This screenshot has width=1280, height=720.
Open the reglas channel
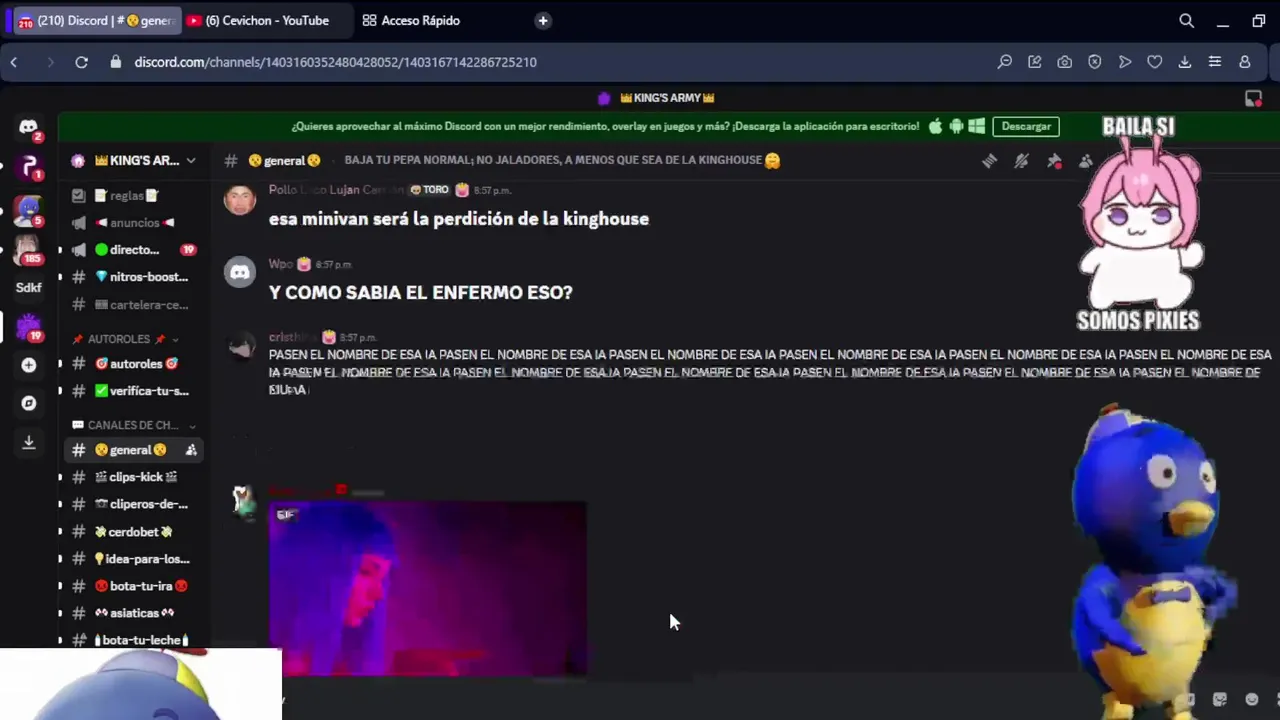[133, 196]
